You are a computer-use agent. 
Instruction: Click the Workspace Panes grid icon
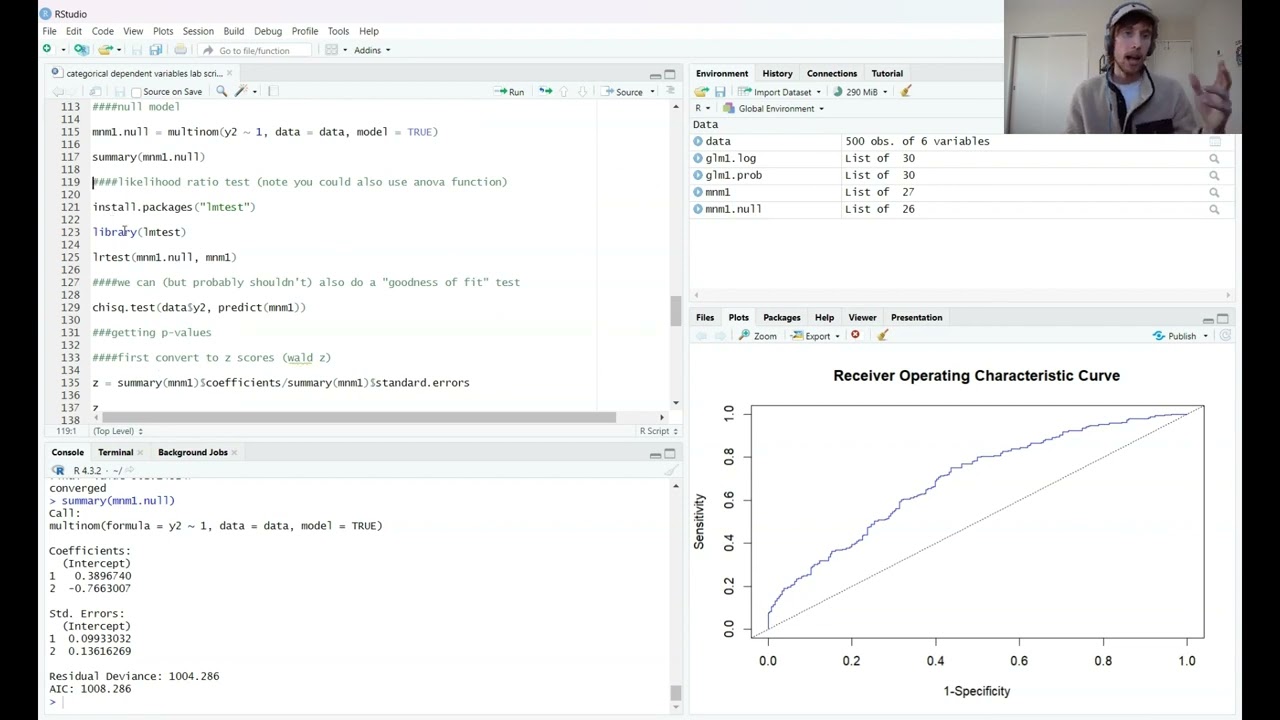coord(331,50)
